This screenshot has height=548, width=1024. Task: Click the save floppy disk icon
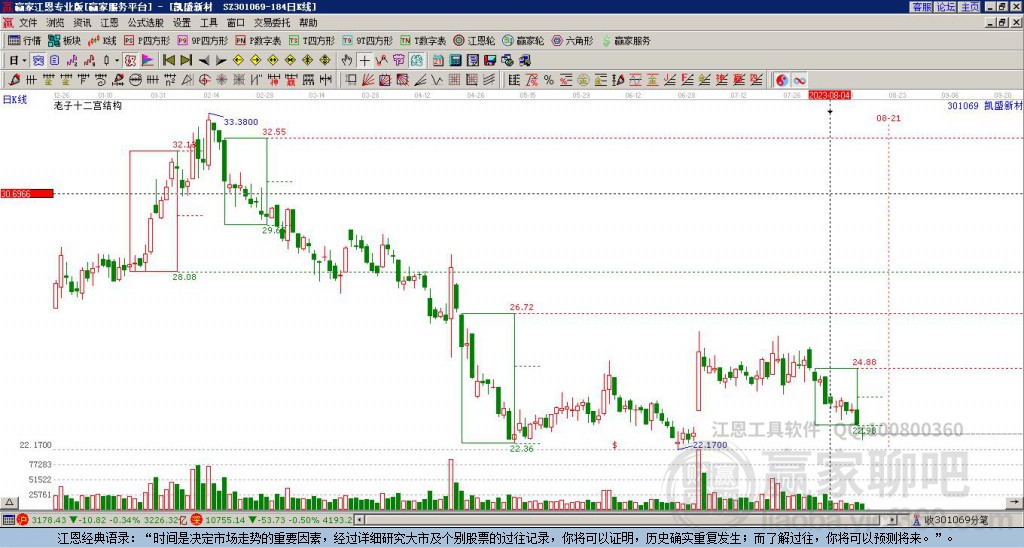point(490,60)
